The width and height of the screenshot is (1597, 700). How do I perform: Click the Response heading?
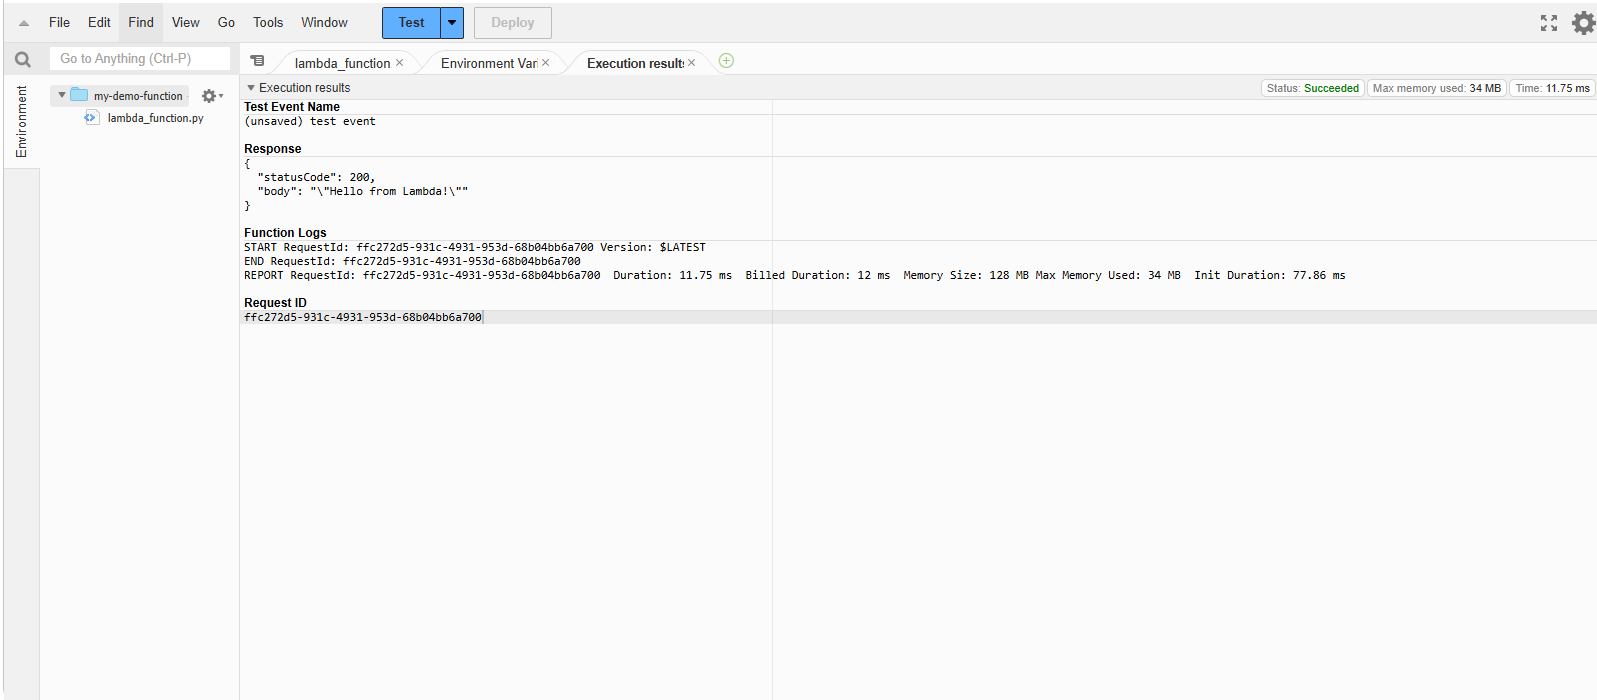pos(273,149)
